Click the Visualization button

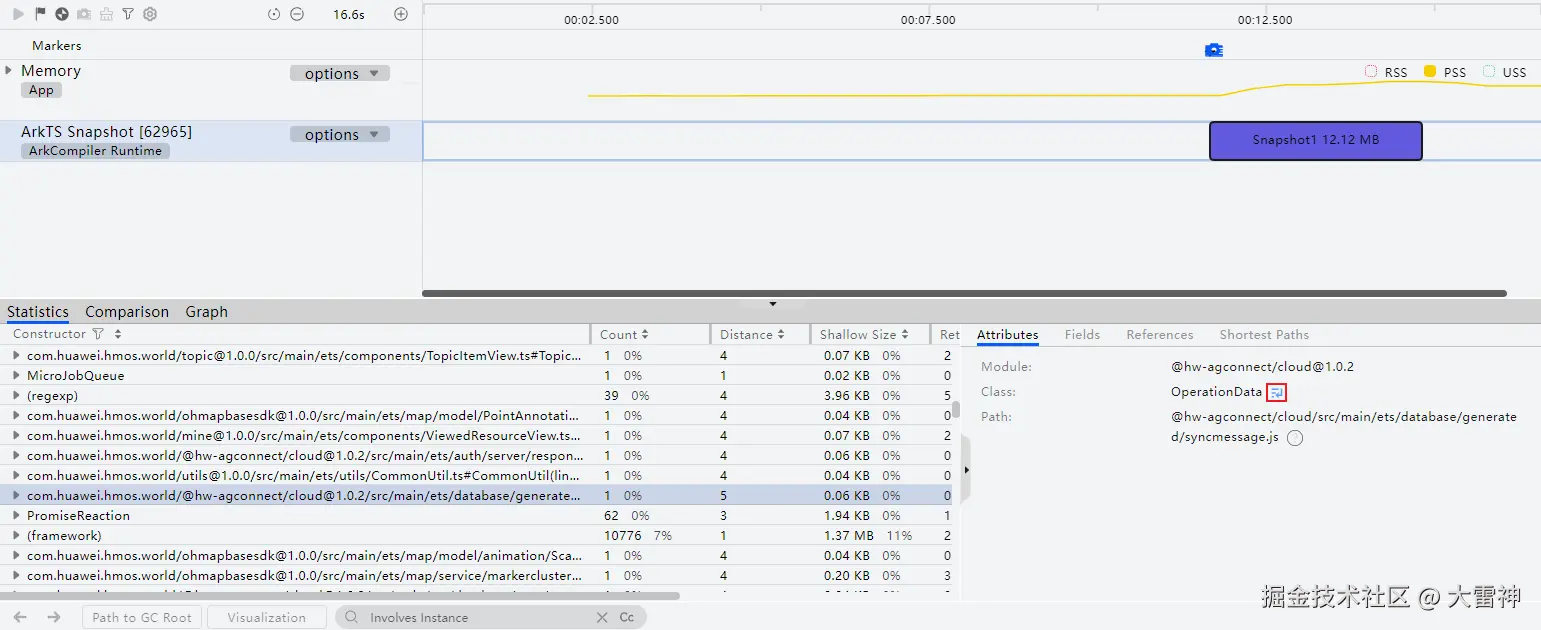(x=267, y=617)
